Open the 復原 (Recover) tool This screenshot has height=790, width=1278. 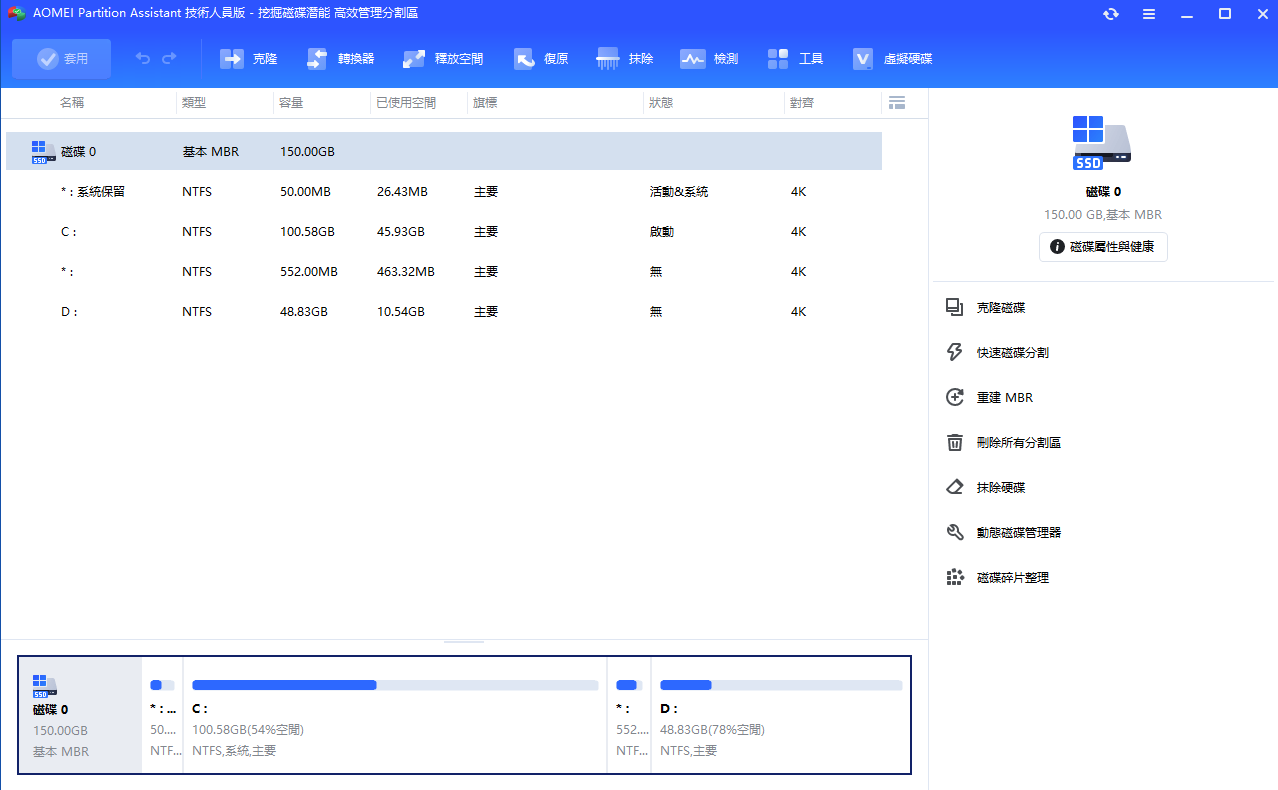tap(541, 59)
